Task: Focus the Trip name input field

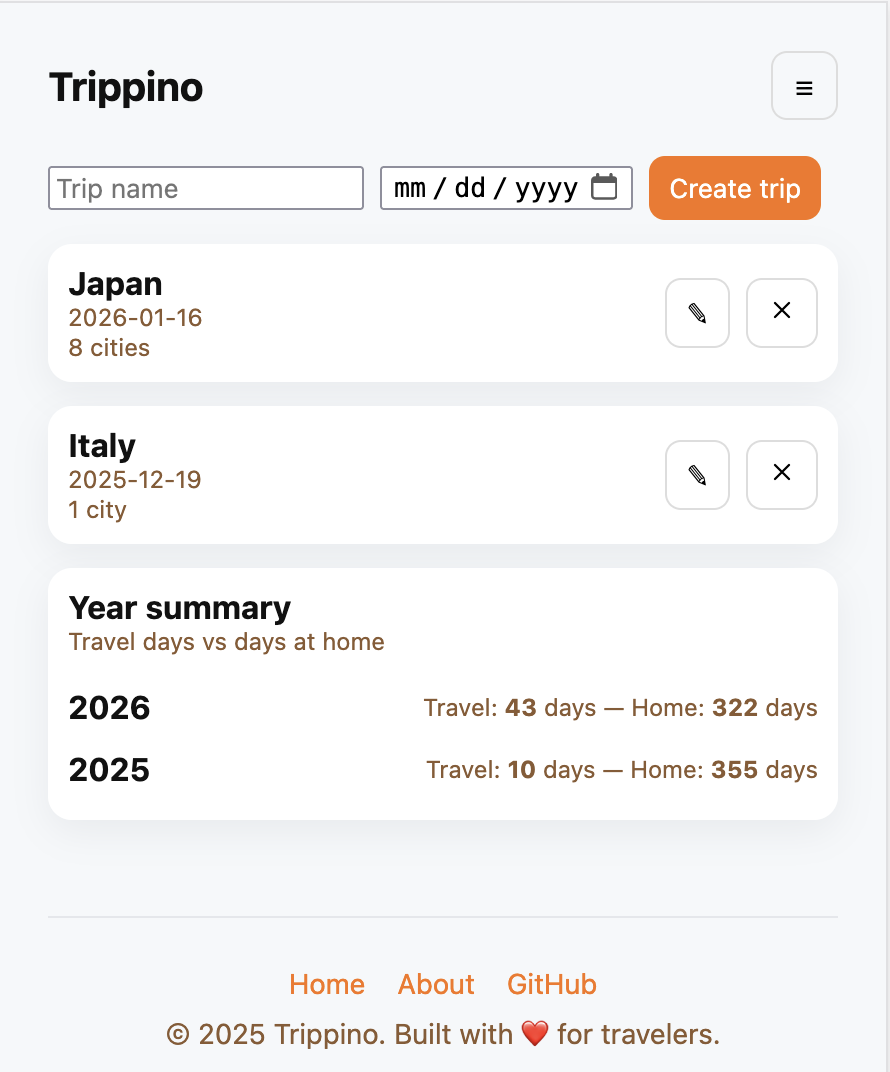Action: (x=206, y=188)
